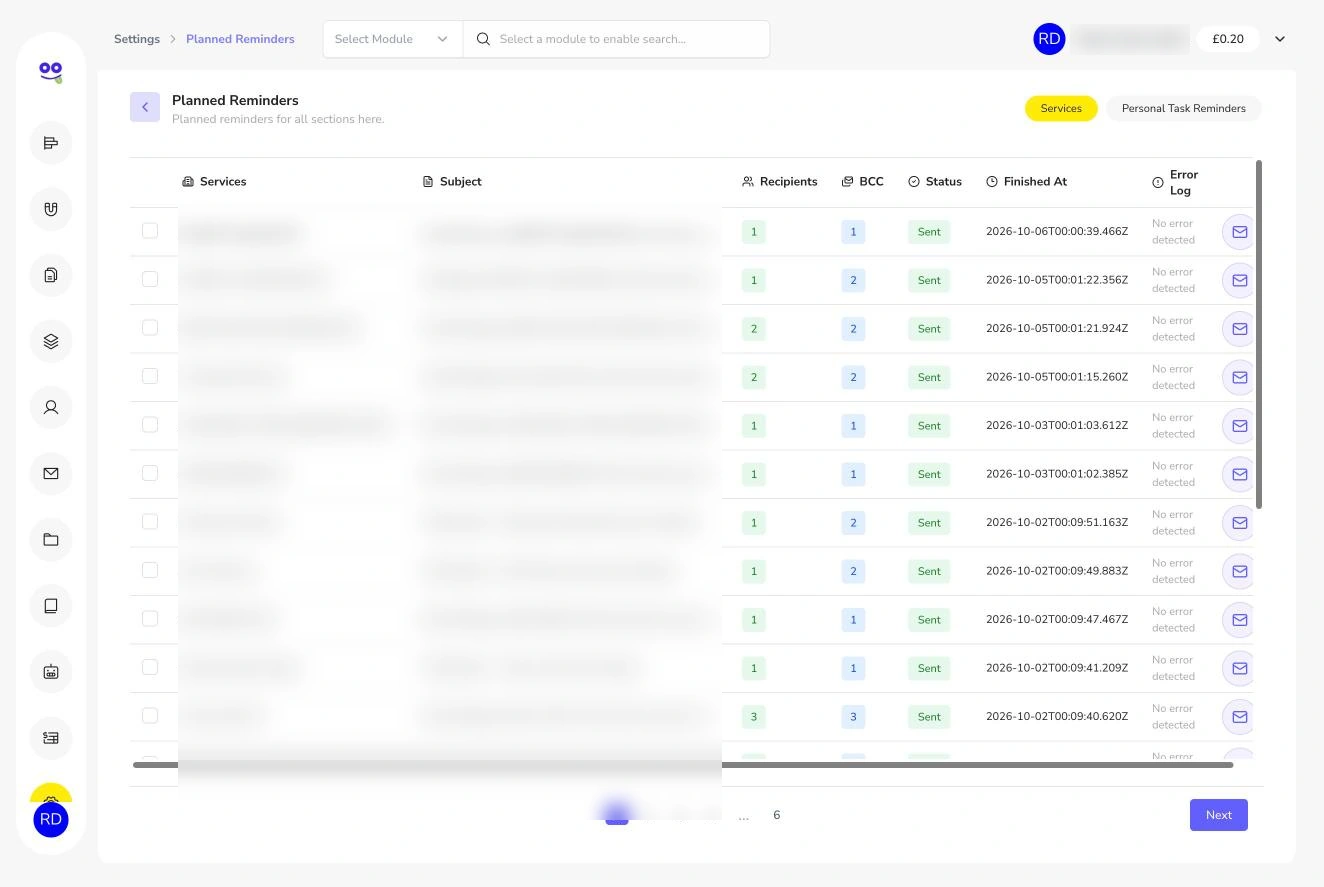Open mail icon for 2026-10-02T00:09:41.209Z row
Screen dimensions: 1324x887
[1239, 668]
